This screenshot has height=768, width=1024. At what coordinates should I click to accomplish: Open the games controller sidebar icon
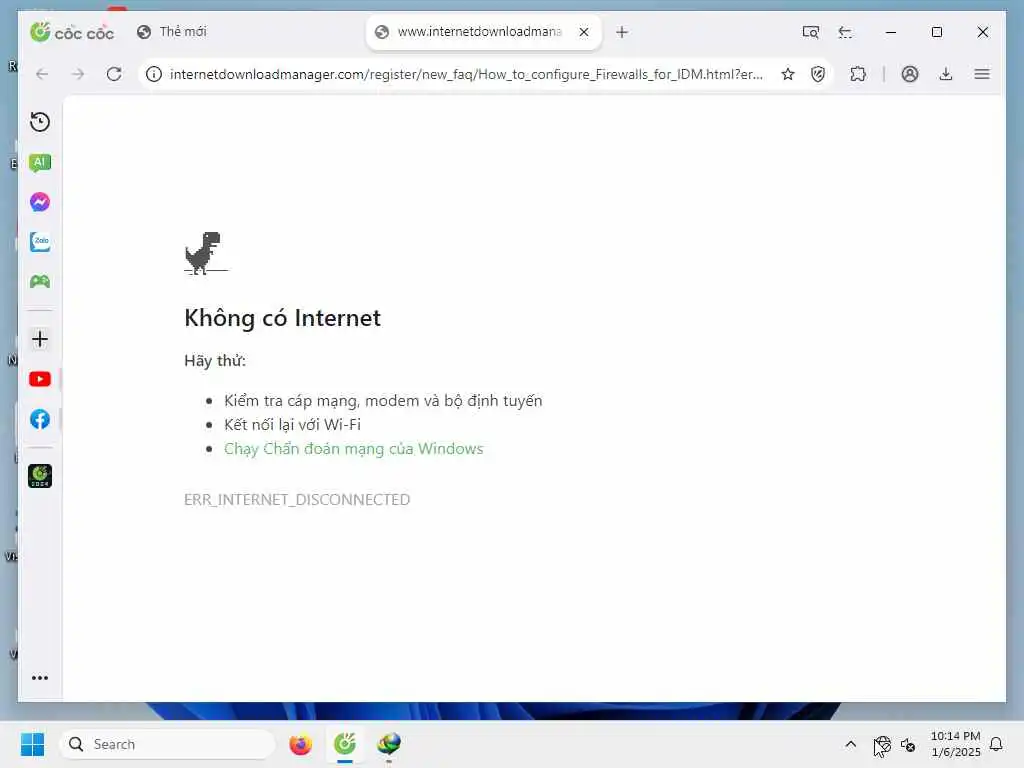point(40,281)
